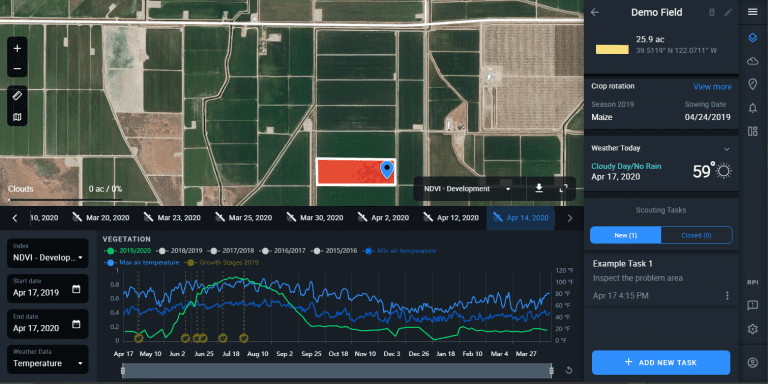
Task: Toggle the 2018/2019 legend series
Action: pyautogui.click(x=178, y=251)
